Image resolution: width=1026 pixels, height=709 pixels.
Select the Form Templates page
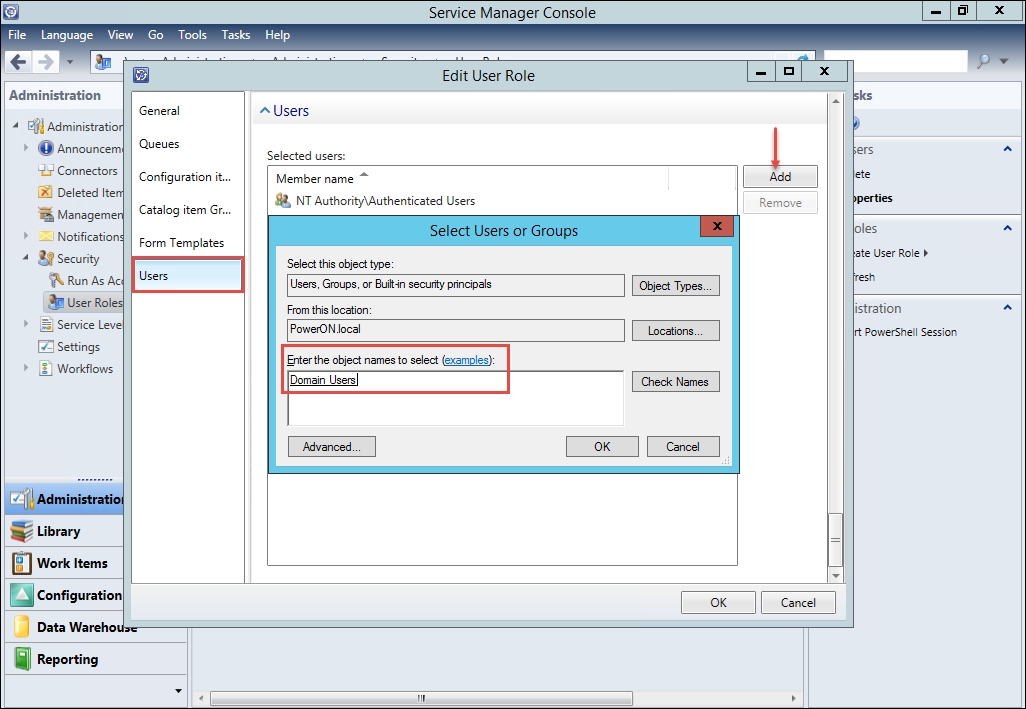[x=188, y=243]
